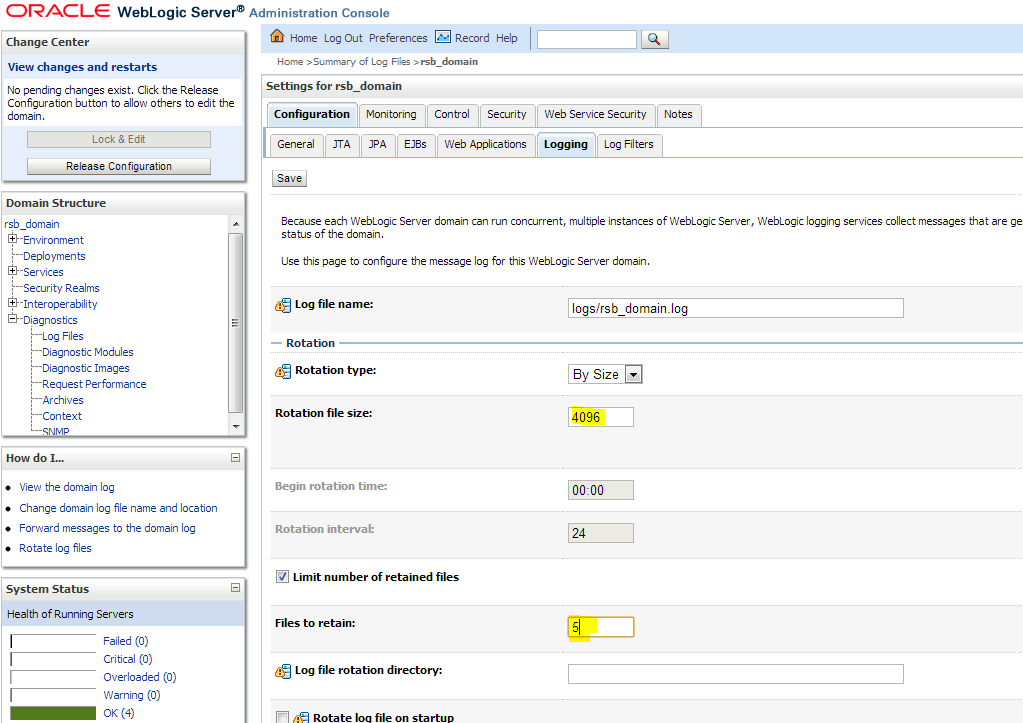Open rsb_domain root in Domain Structure

point(32,224)
